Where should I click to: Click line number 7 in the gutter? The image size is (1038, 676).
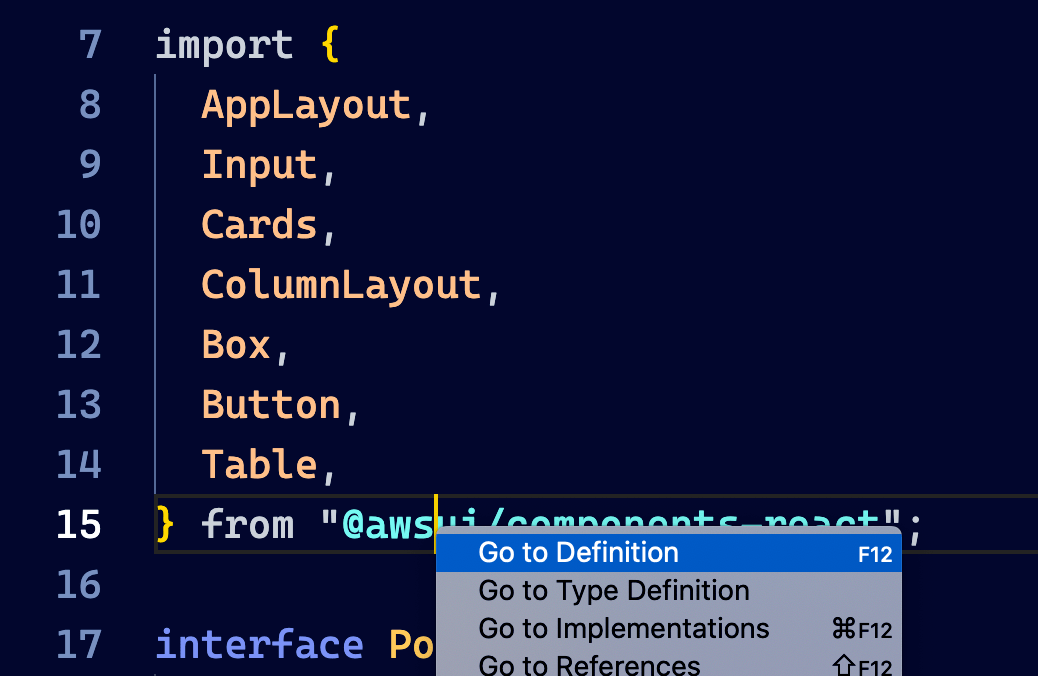90,44
